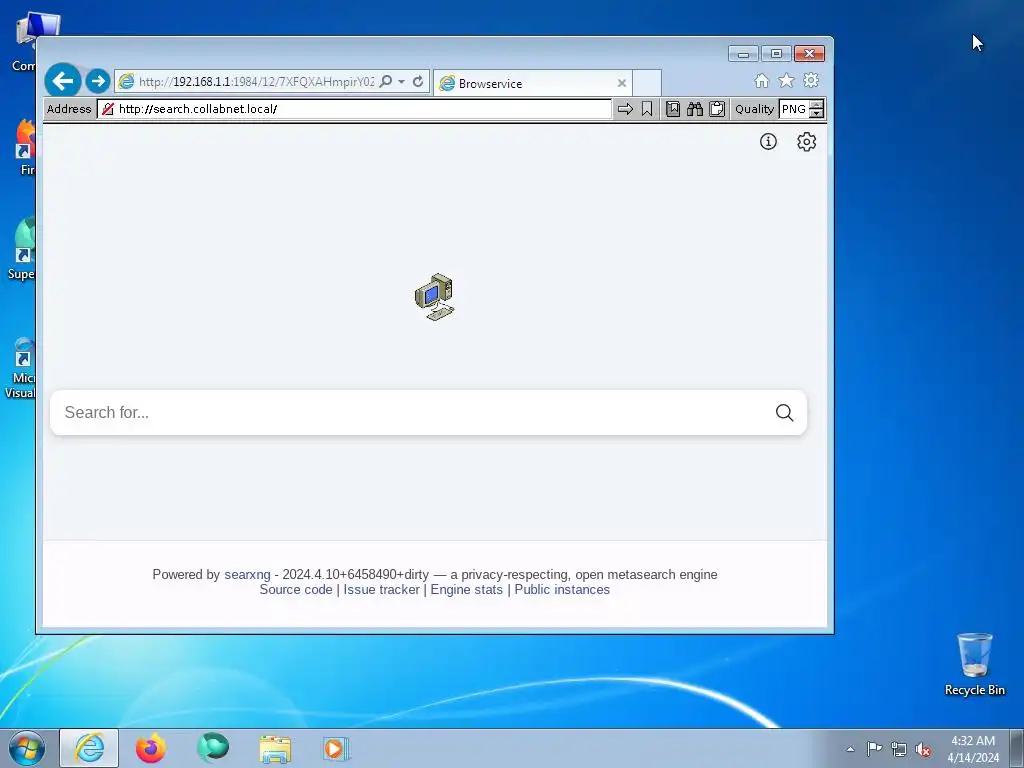Click the search magnifier in IE address bar

coord(386,82)
